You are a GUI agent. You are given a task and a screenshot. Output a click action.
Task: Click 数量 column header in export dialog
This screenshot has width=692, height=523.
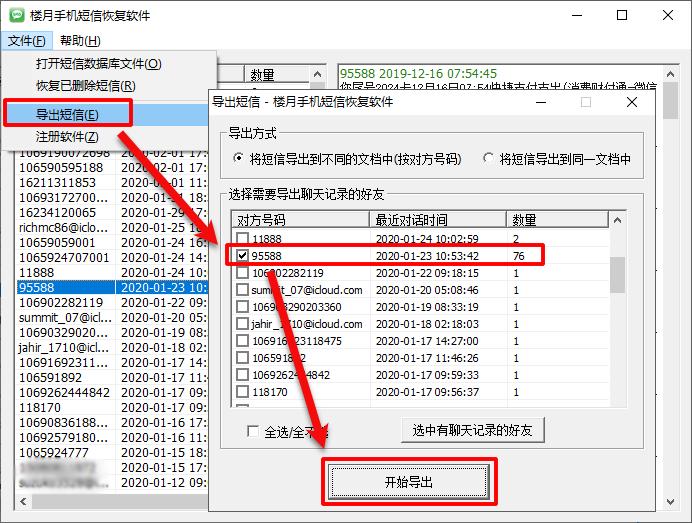(x=557, y=219)
